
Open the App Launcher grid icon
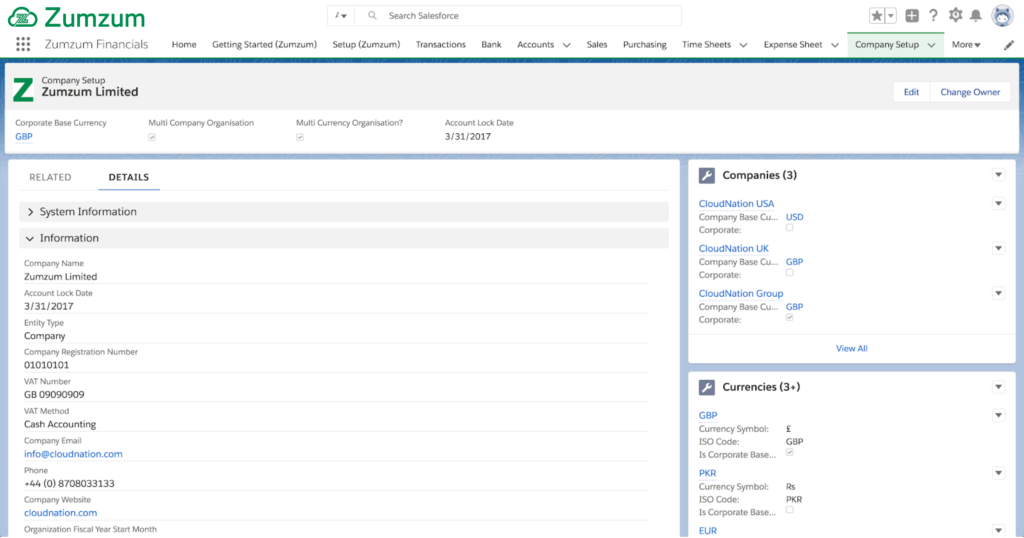(x=23, y=44)
